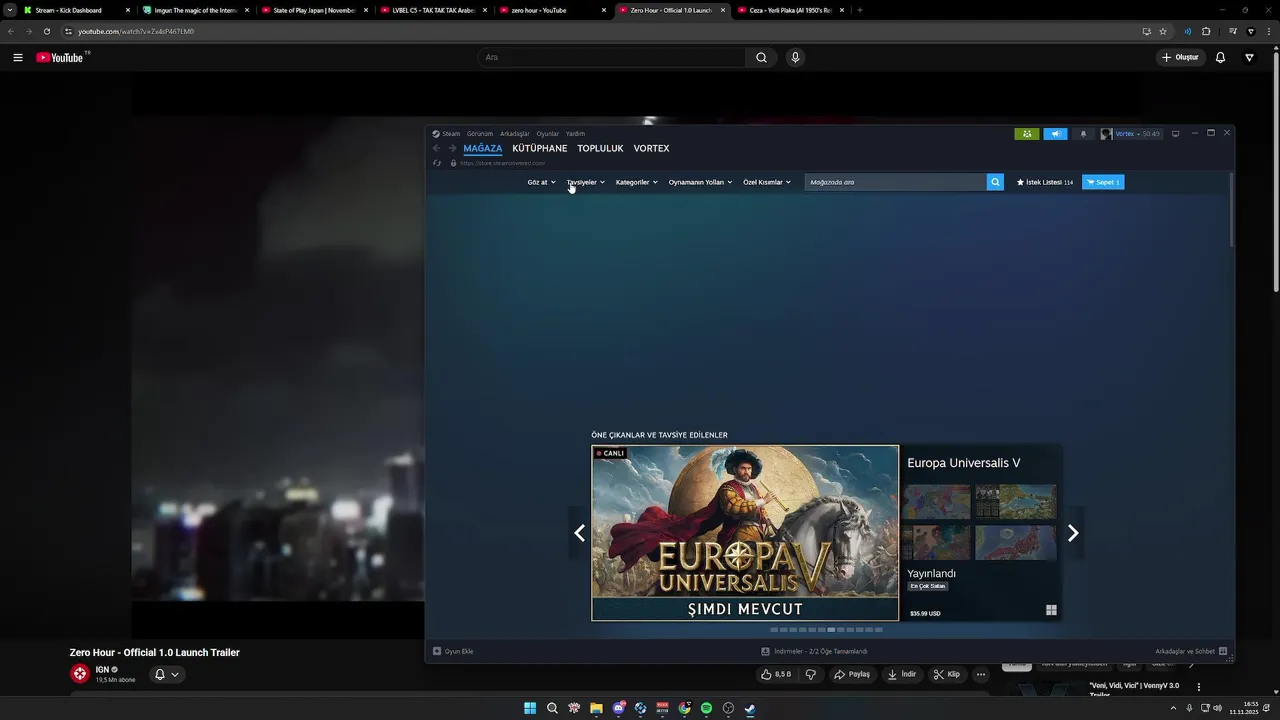The width and height of the screenshot is (1280, 720).
Task: Expand the Göz at dropdown
Action: coord(541,182)
